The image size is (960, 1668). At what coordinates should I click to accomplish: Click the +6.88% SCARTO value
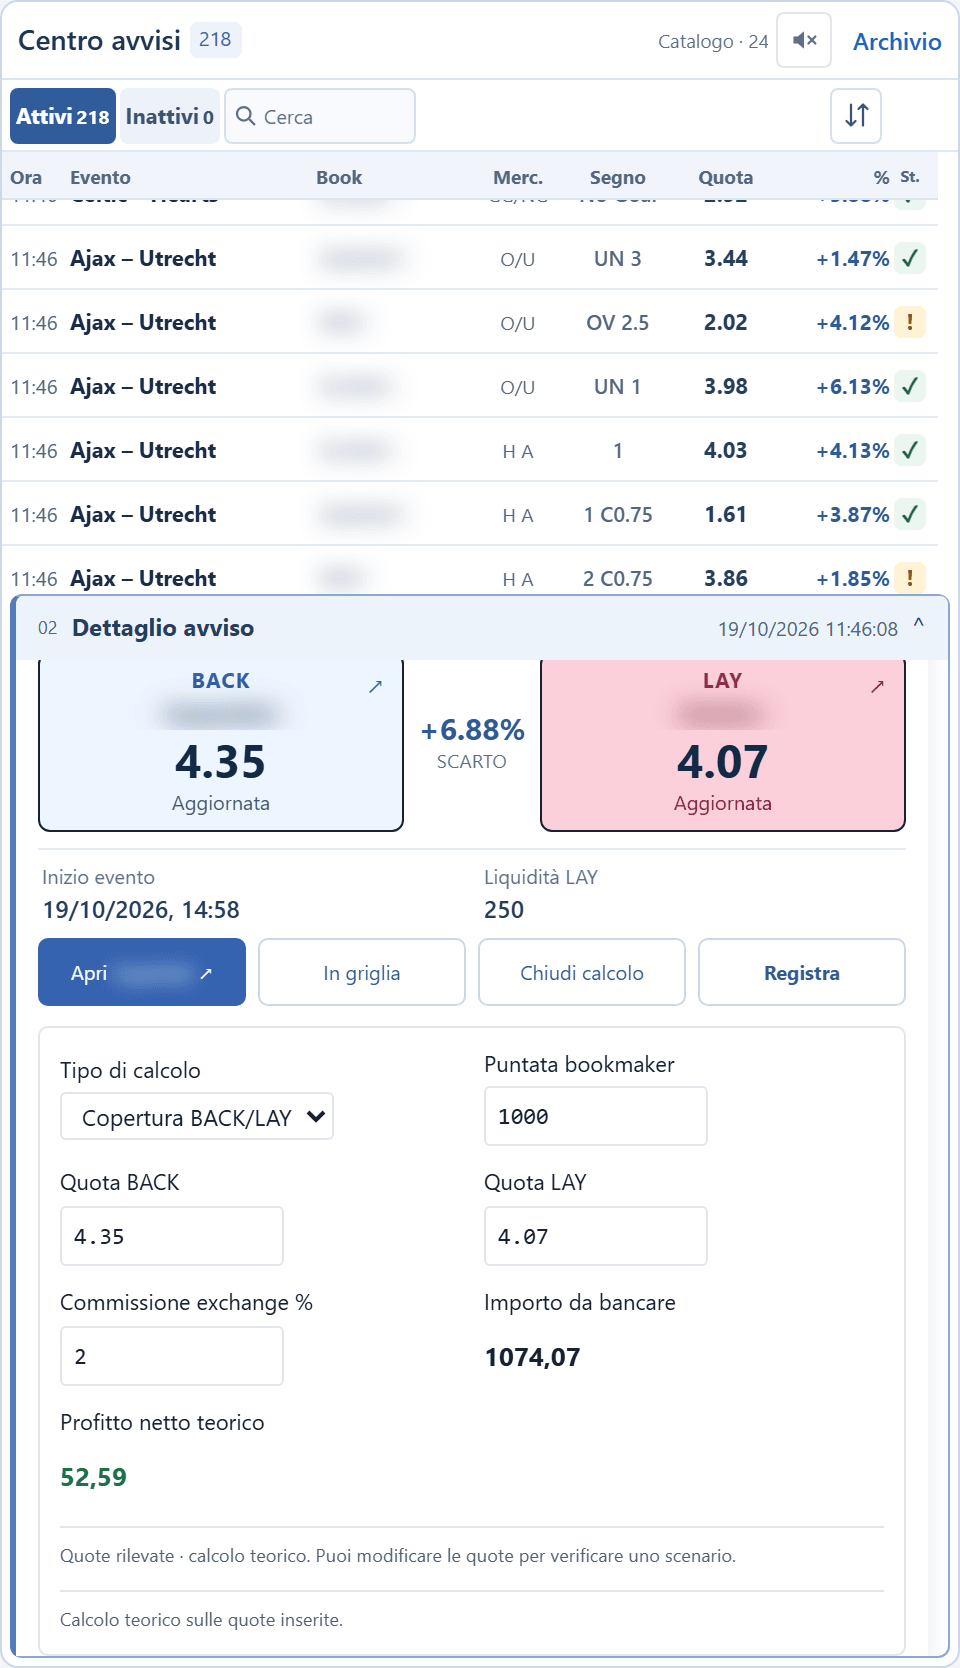472,730
